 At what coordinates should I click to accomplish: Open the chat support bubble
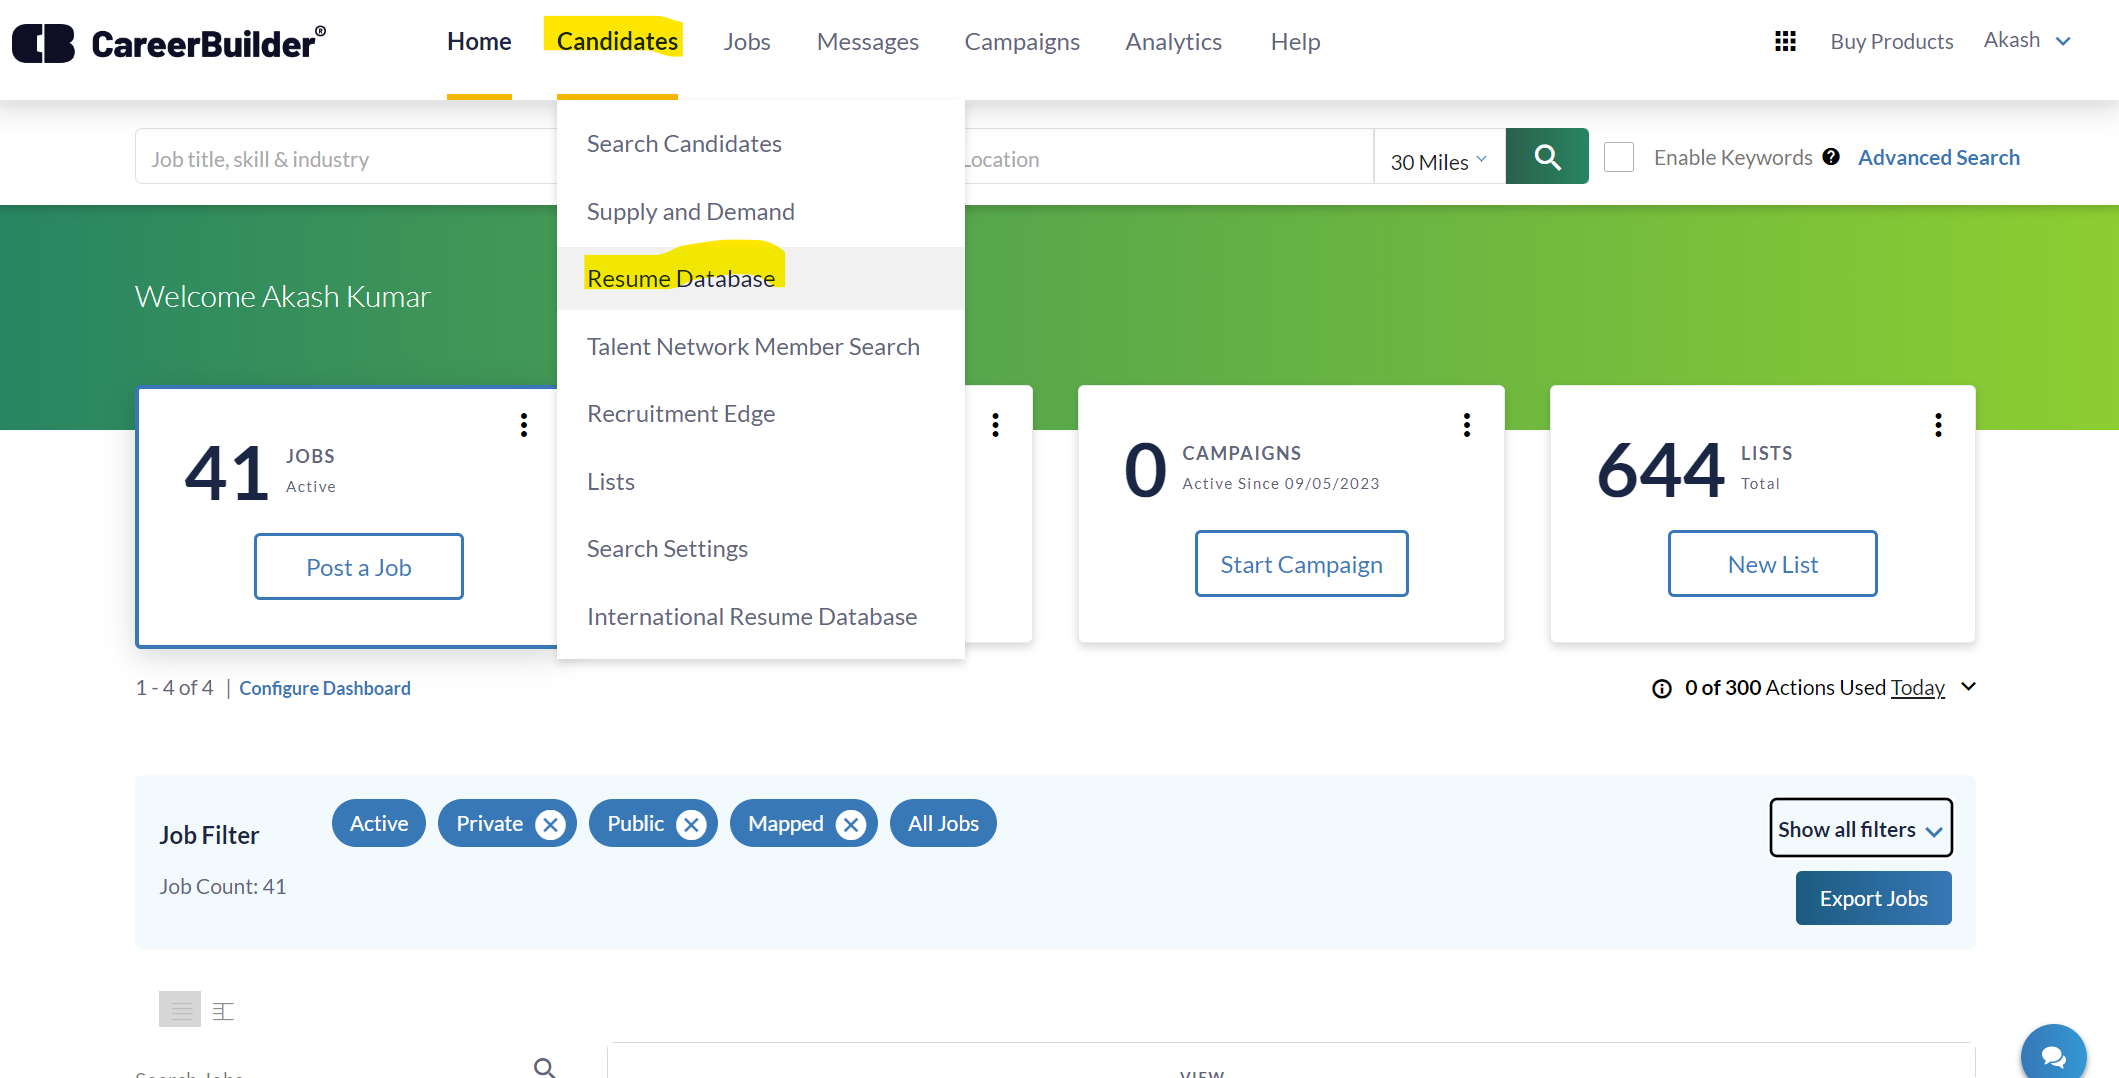click(x=2053, y=1055)
